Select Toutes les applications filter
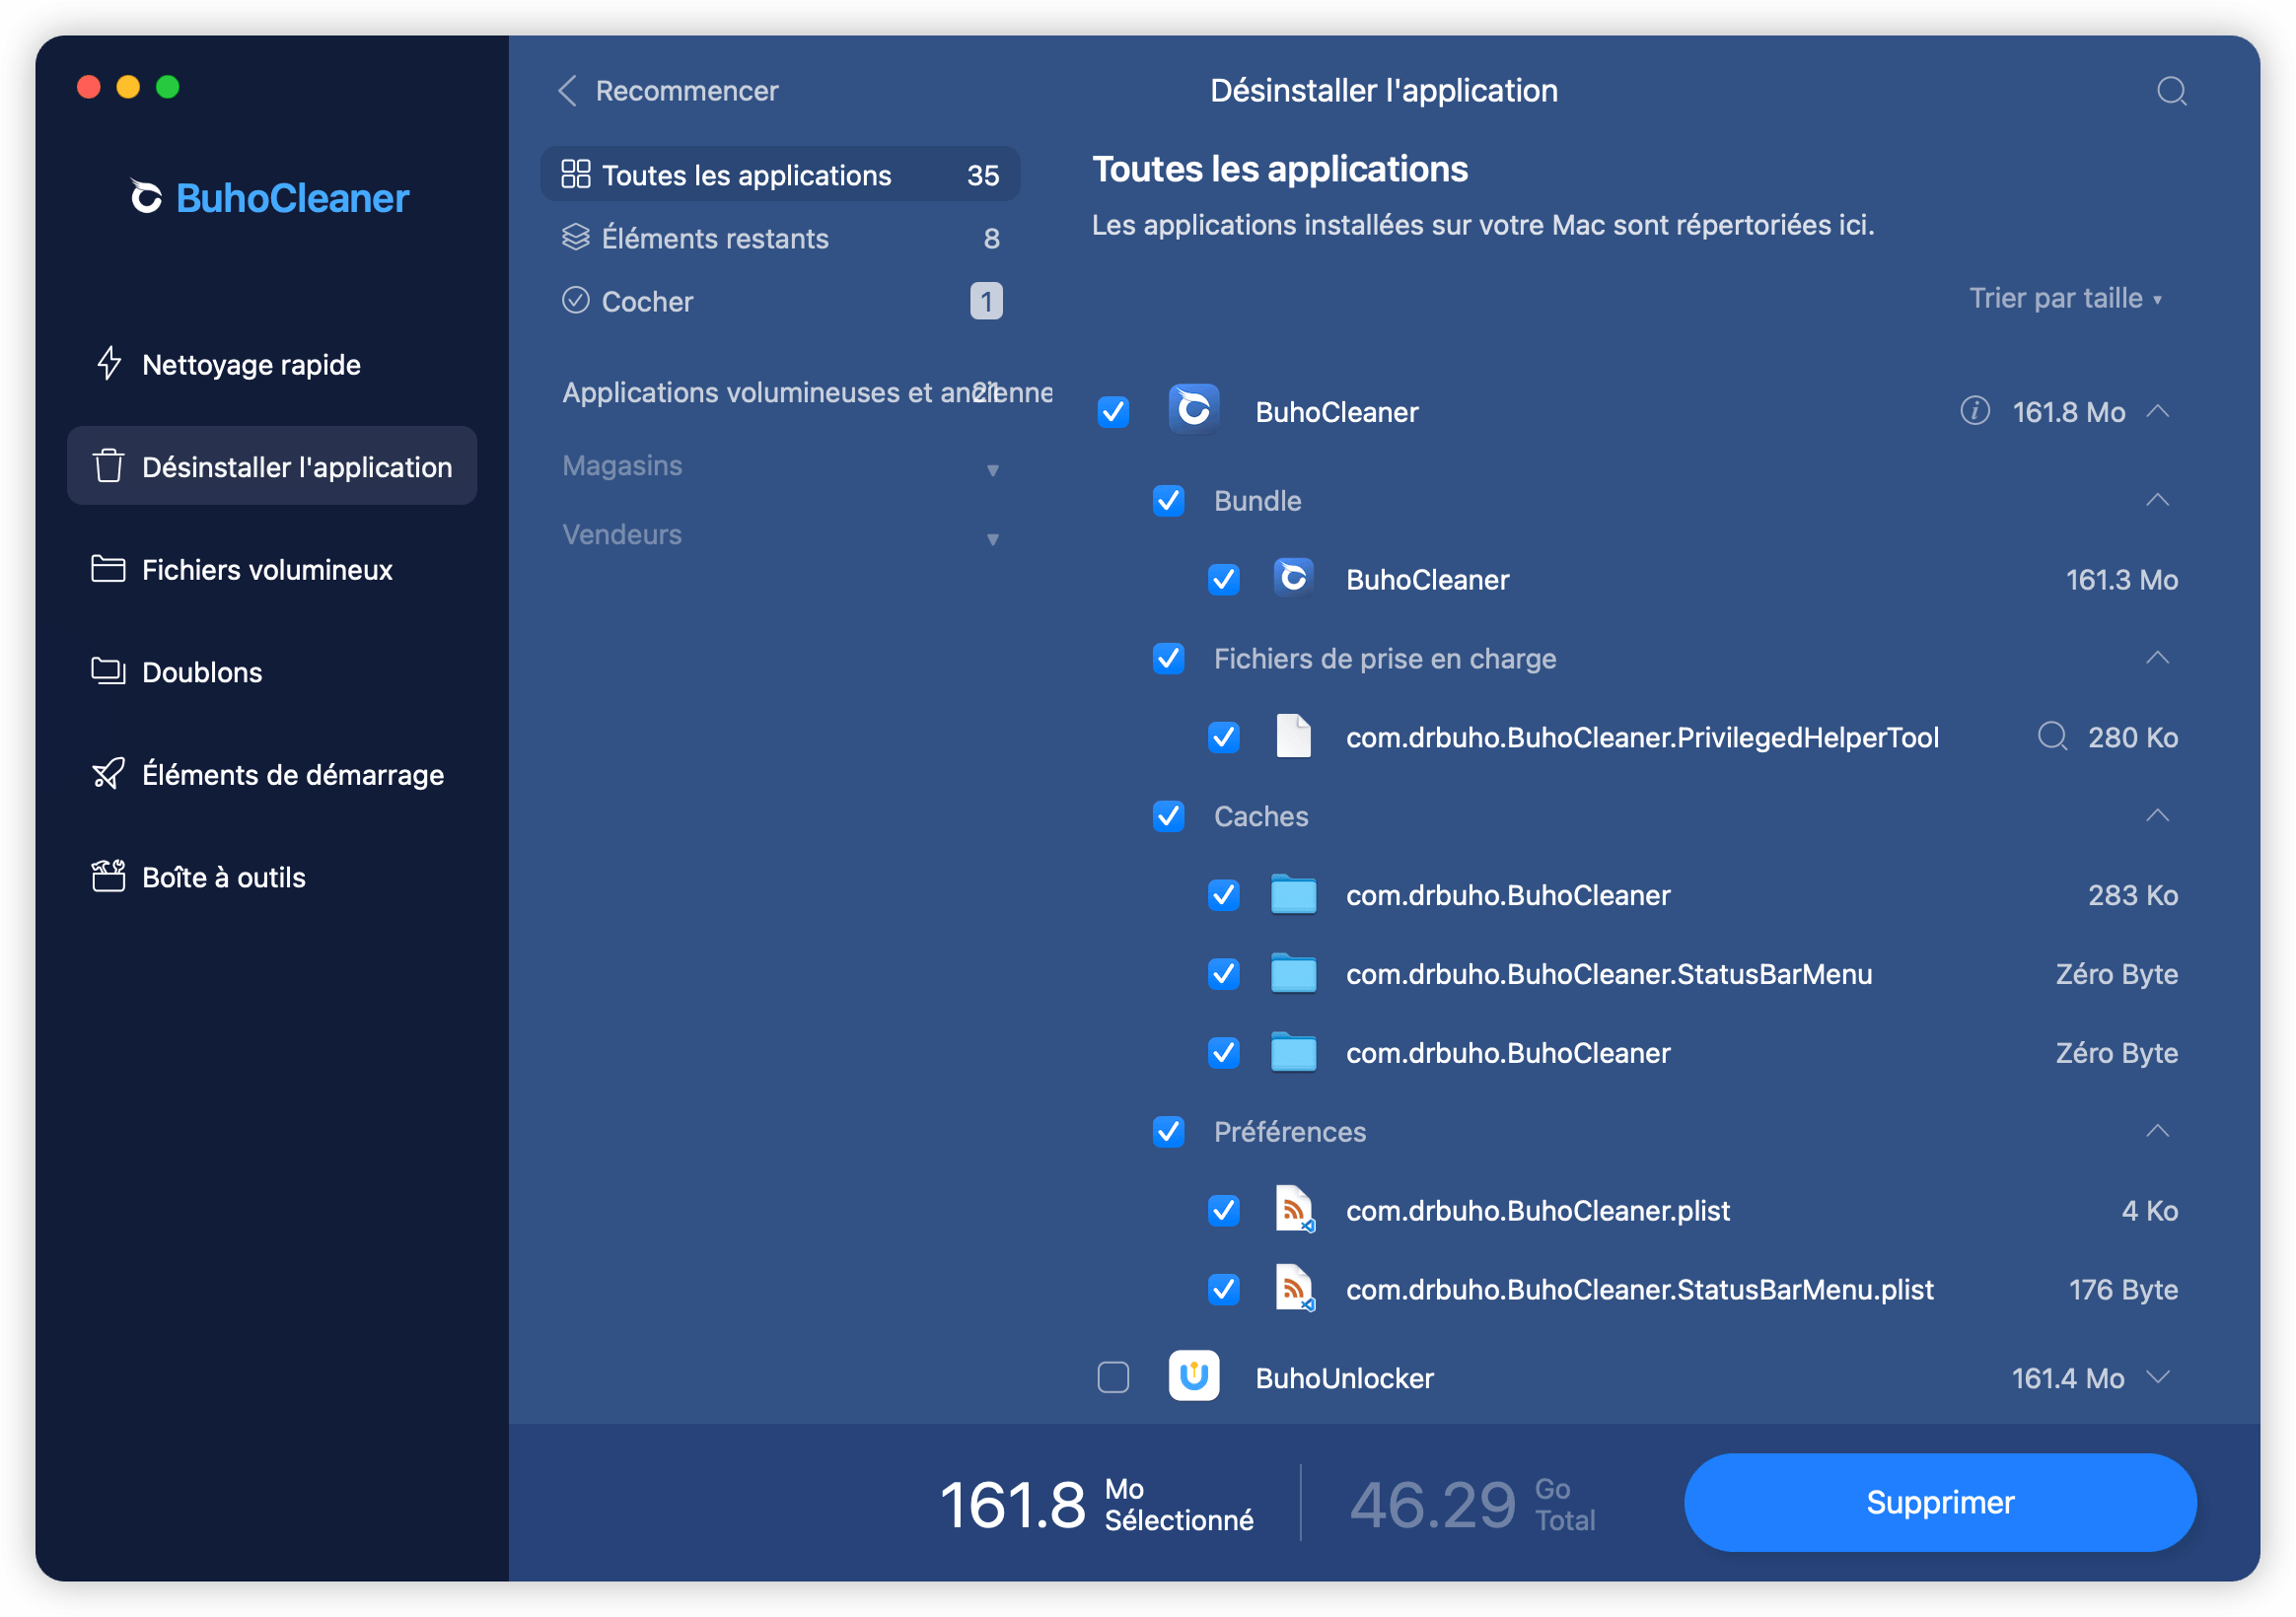 click(x=780, y=174)
